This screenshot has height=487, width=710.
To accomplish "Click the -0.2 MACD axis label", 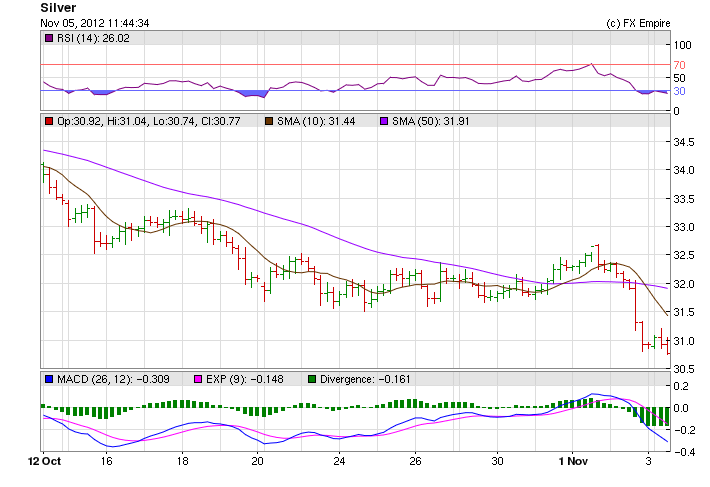I will [684, 430].
